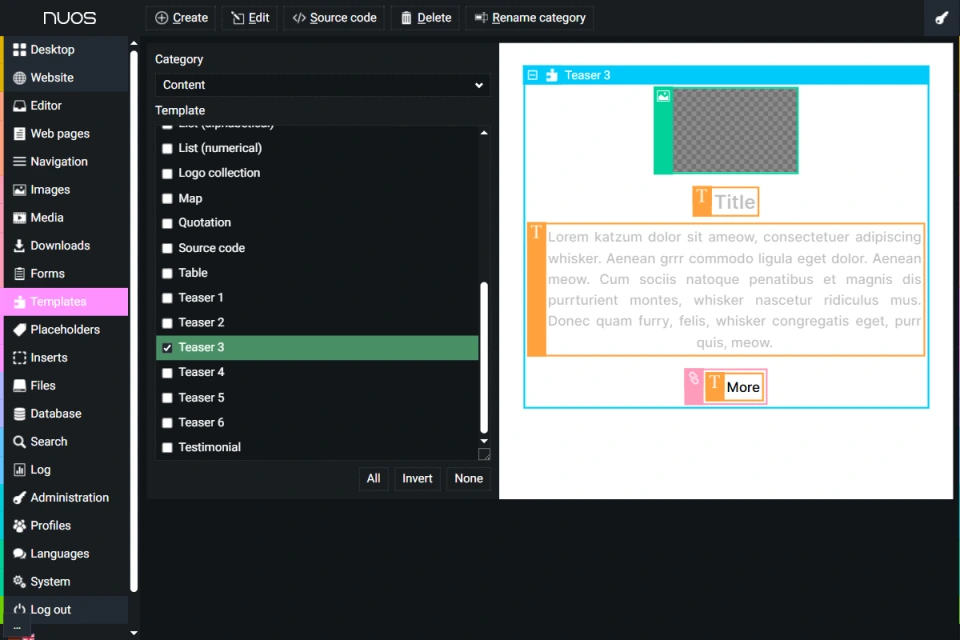Click the image placeholder icon in Teaser 3 preview
The width and height of the screenshot is (960, 640).
pos(662,97)
